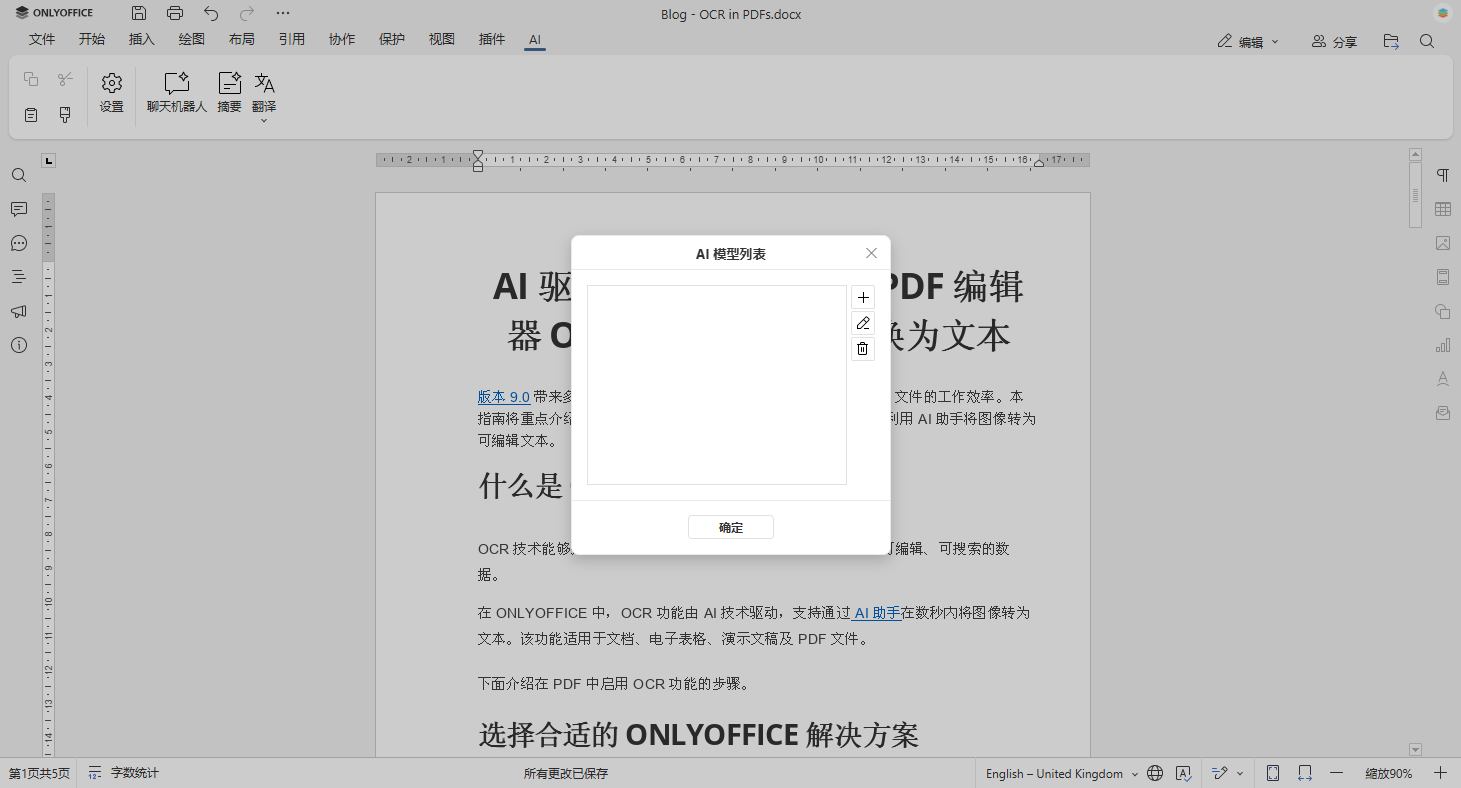Open Table settings in right sidebar
This screenshot has height=788, width=1461.
click(1443, 209)
